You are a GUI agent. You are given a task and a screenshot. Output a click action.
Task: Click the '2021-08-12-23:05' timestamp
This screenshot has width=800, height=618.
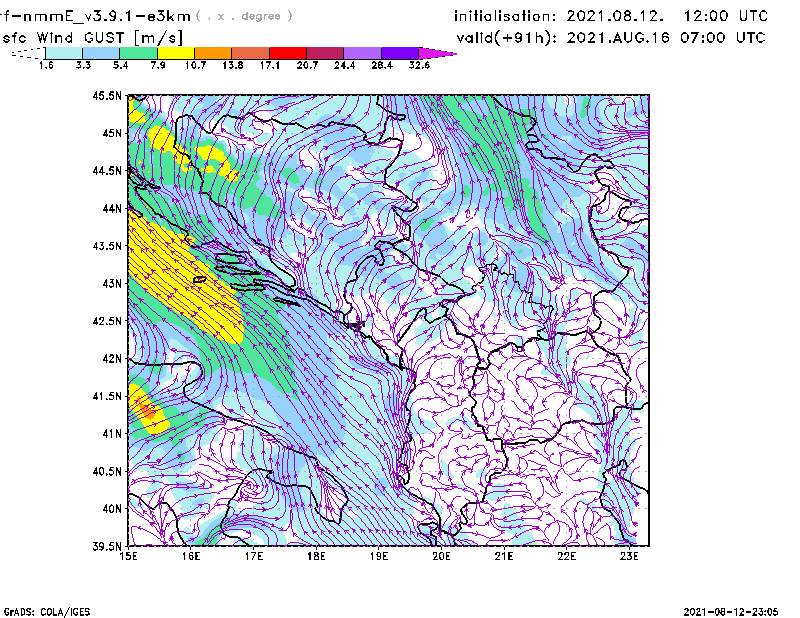tap(731, 612)
